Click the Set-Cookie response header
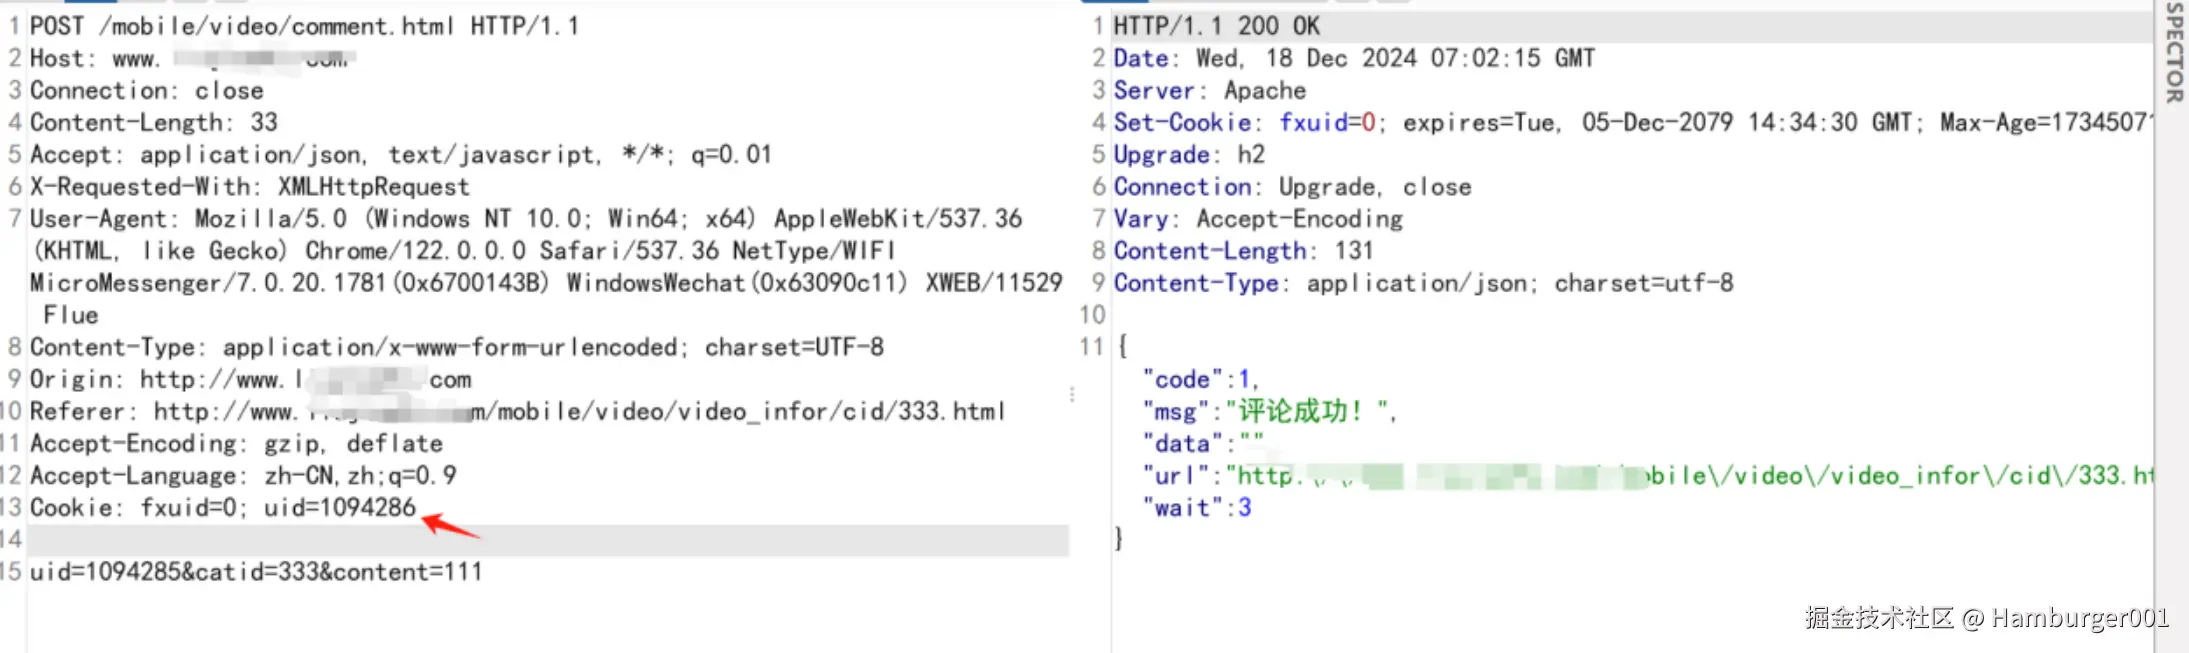 [1630, 123]
